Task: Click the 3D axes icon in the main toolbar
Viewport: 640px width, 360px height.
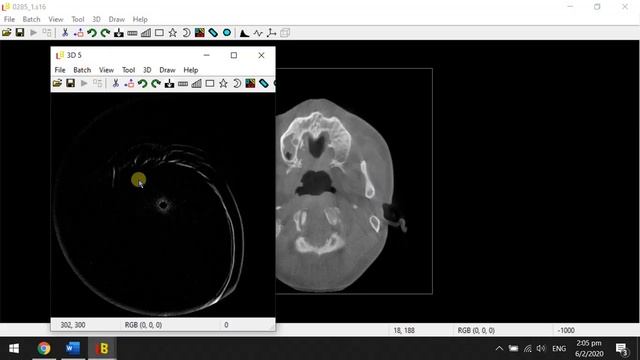Action: point(271,33)
